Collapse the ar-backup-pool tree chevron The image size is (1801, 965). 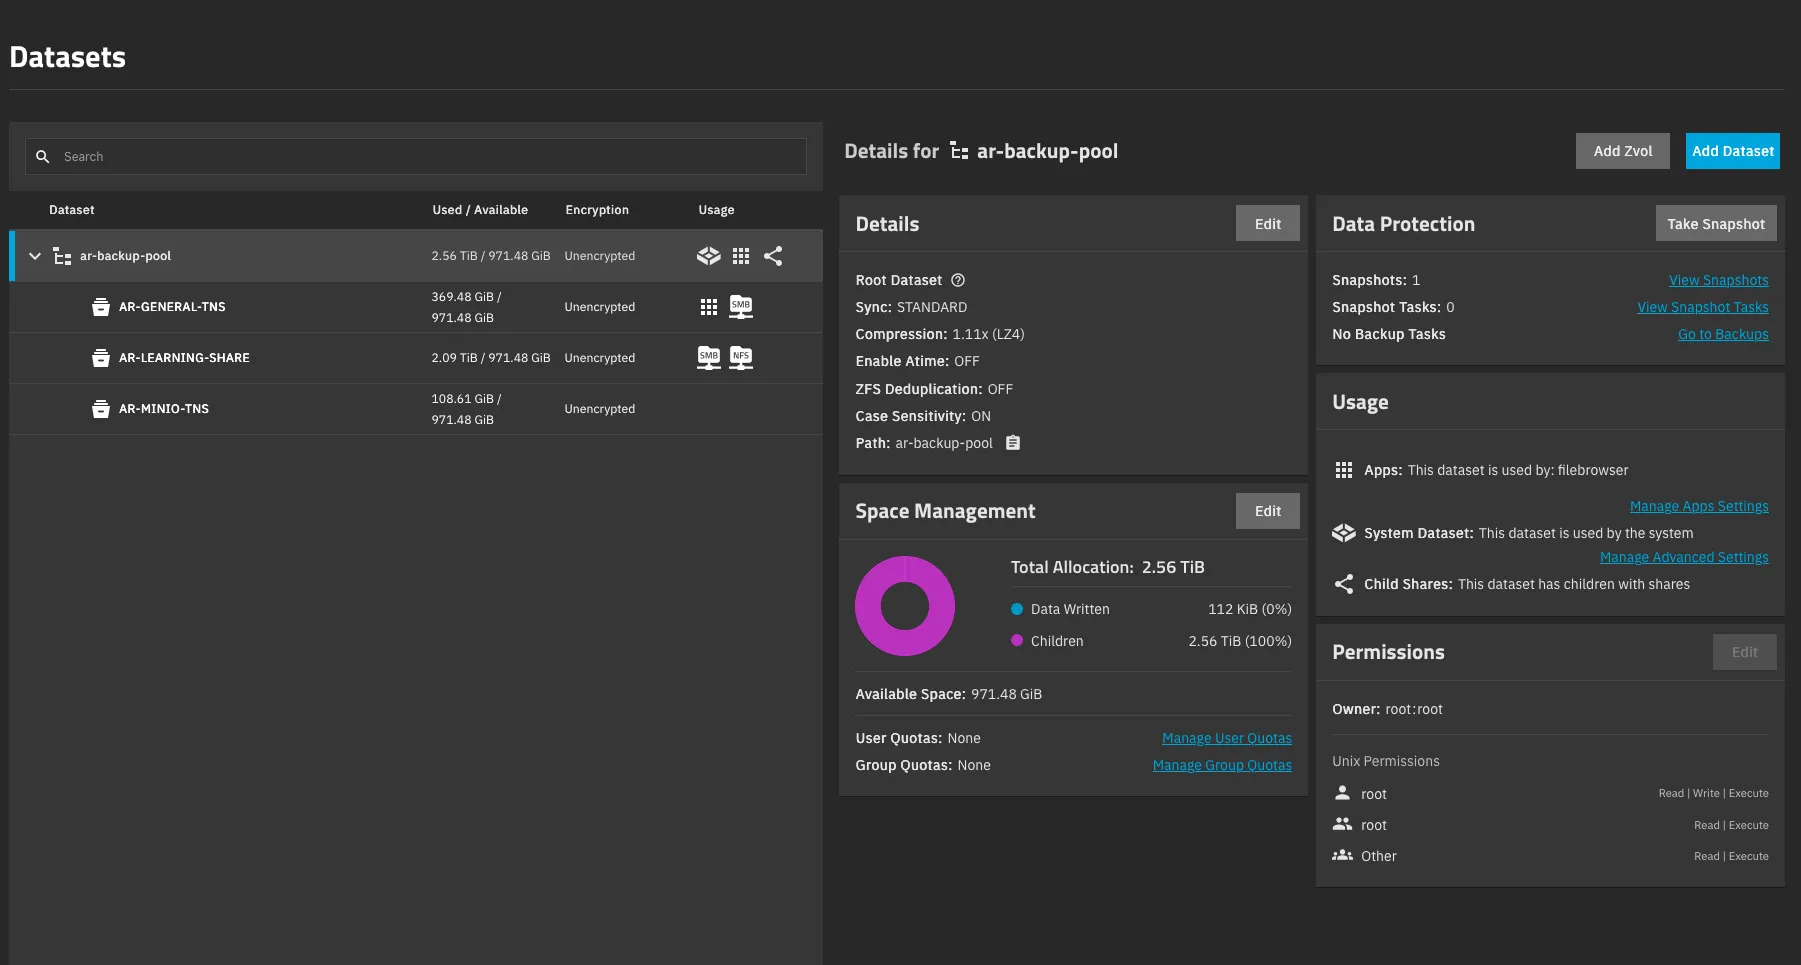click(x=35, y=256)
